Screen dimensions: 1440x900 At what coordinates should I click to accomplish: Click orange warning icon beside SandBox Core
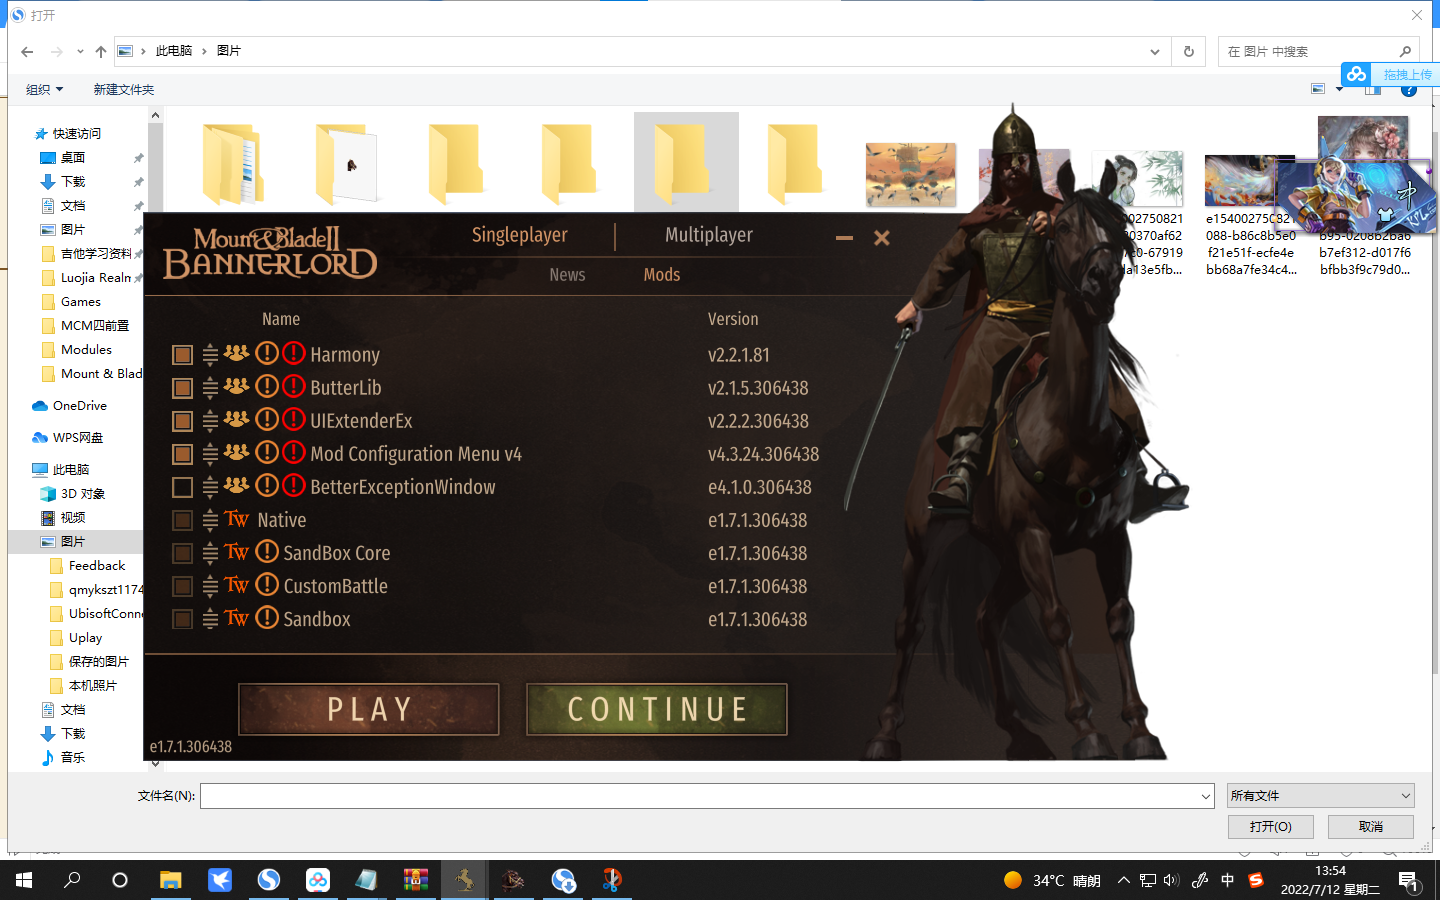point(267,551)
